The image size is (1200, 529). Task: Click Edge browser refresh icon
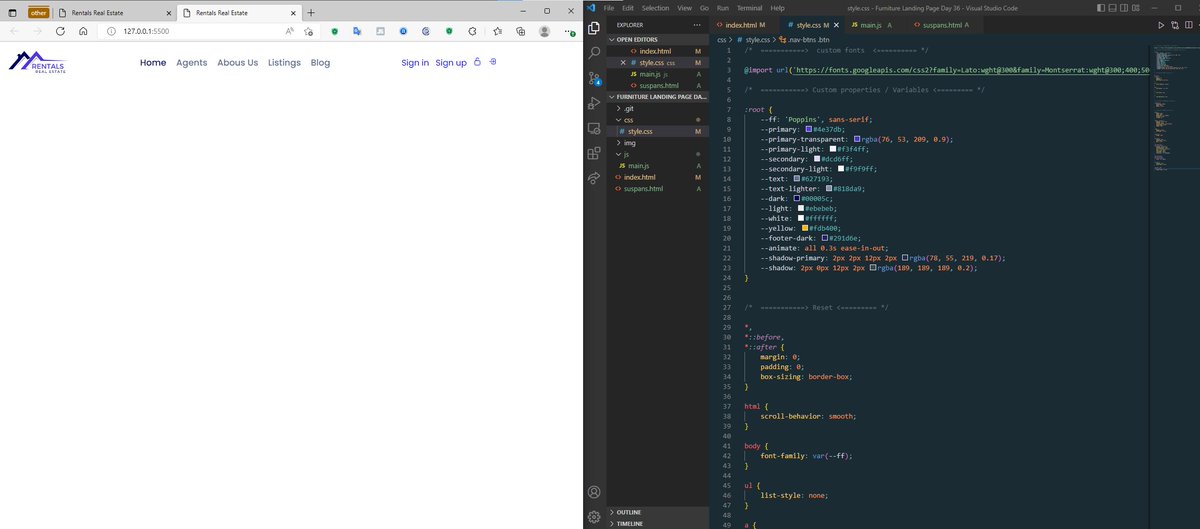coord(60,32)
